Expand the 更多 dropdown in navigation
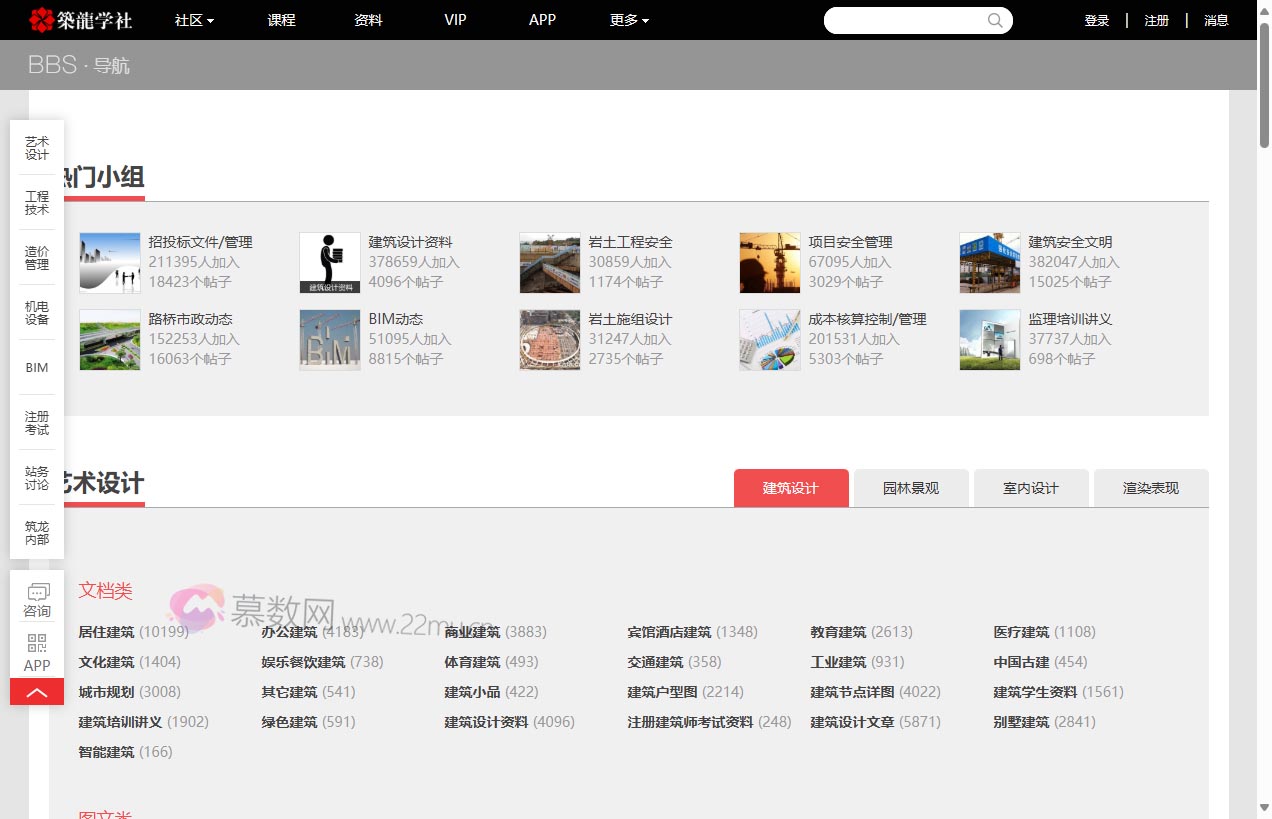 (629, 20)
